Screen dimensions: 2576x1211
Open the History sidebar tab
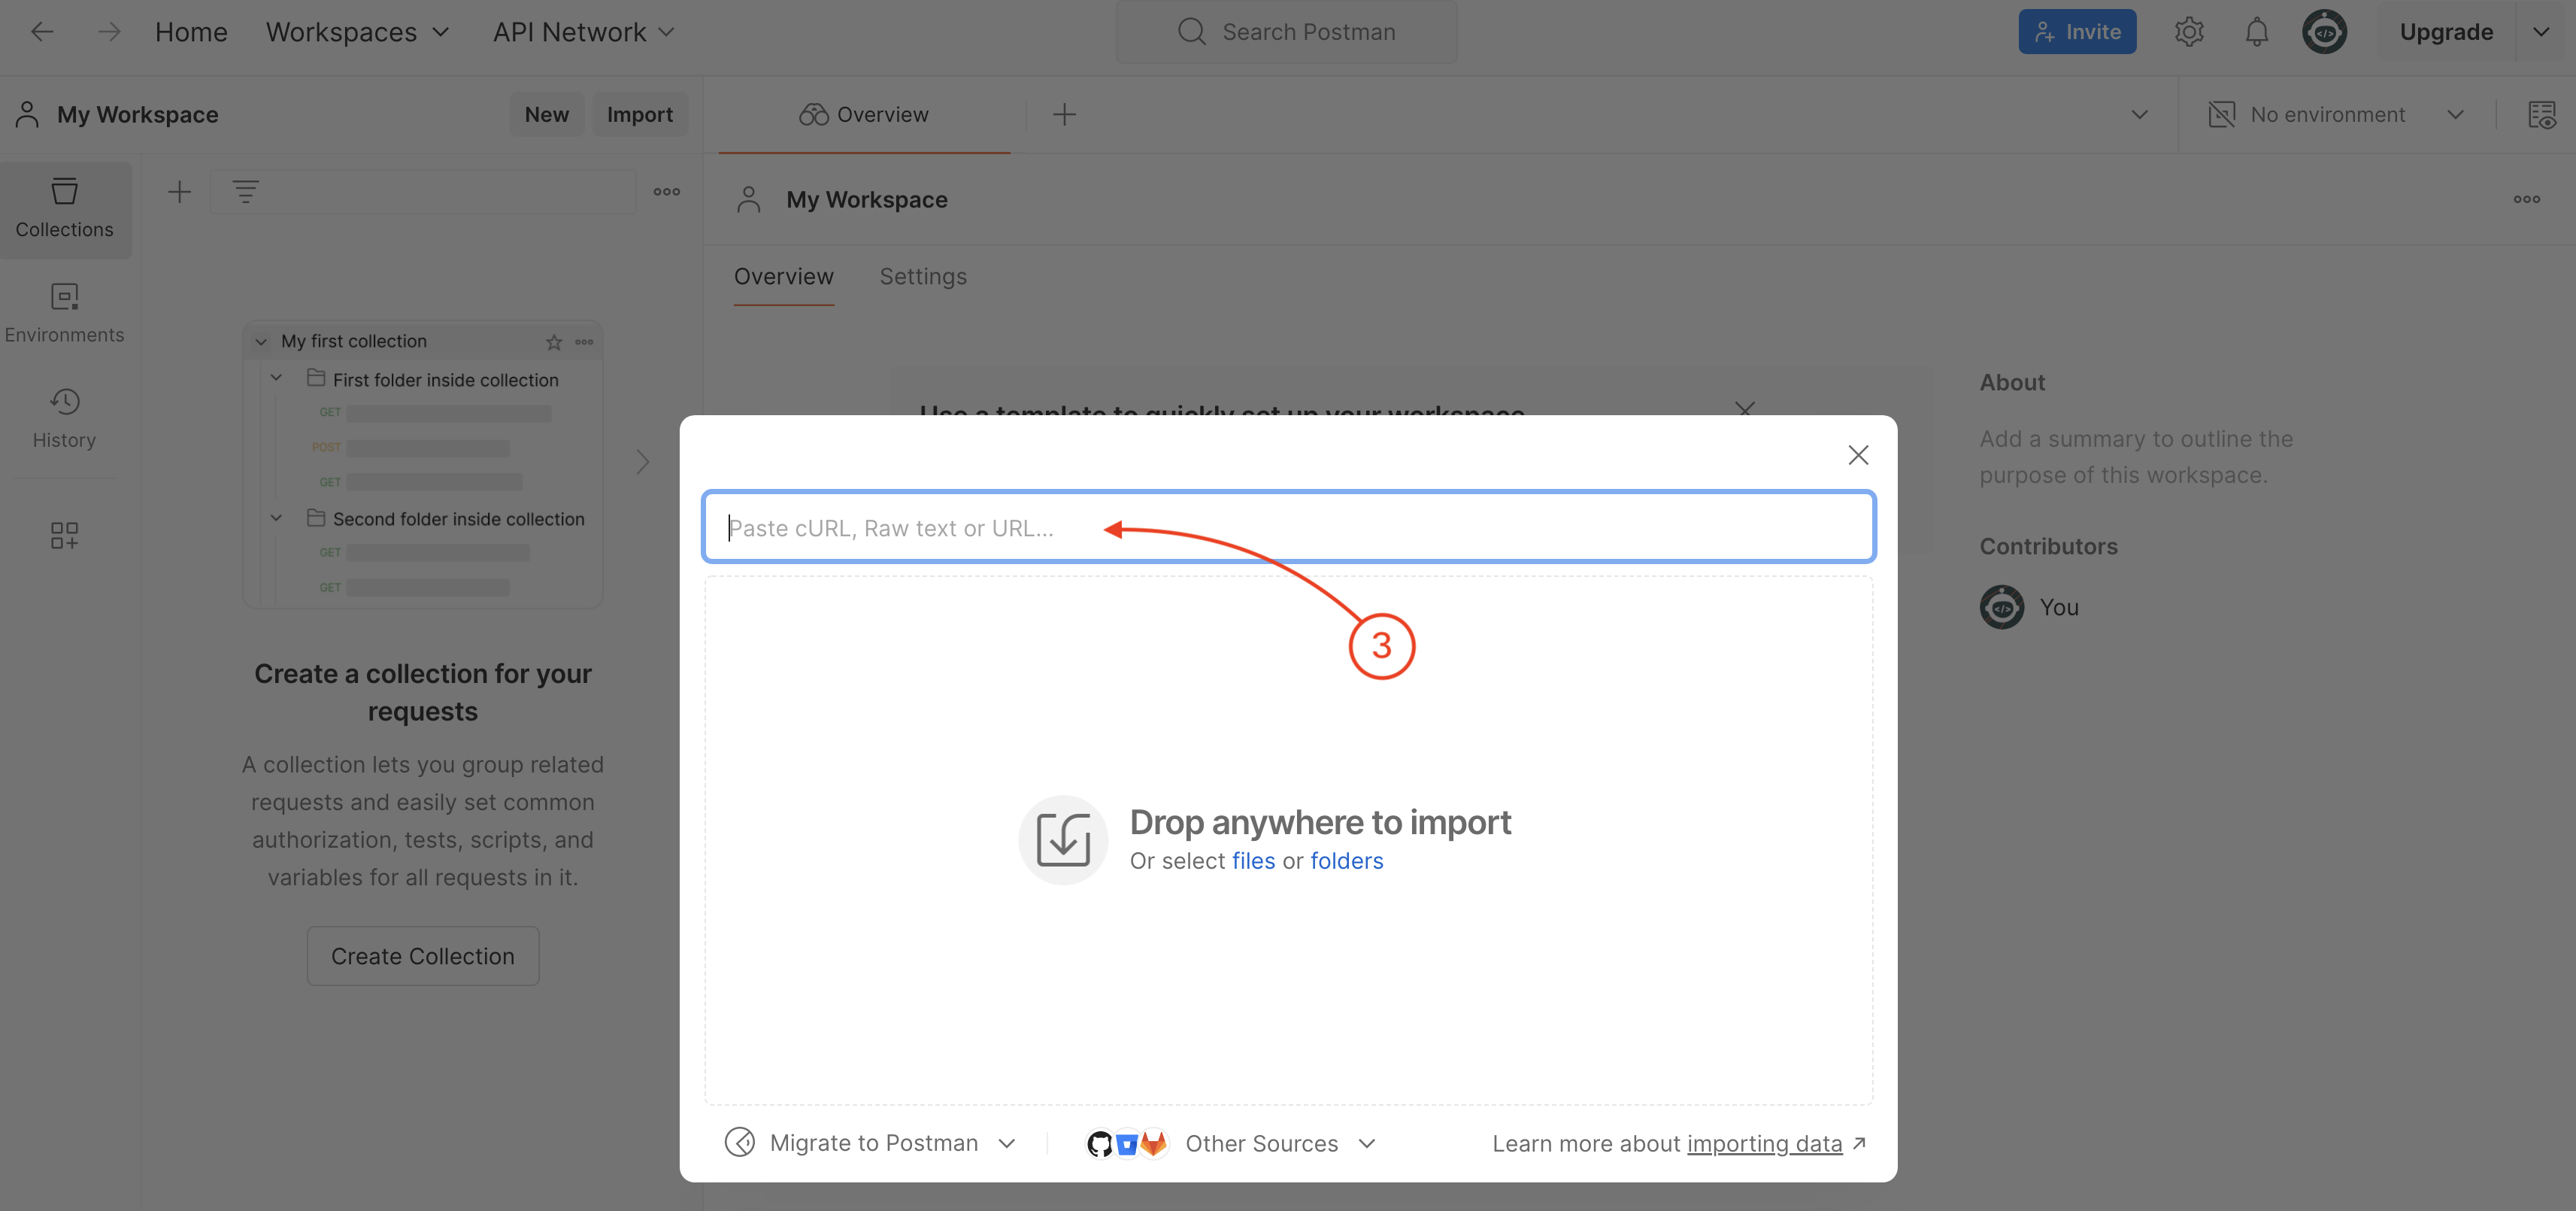pos(65,419)
